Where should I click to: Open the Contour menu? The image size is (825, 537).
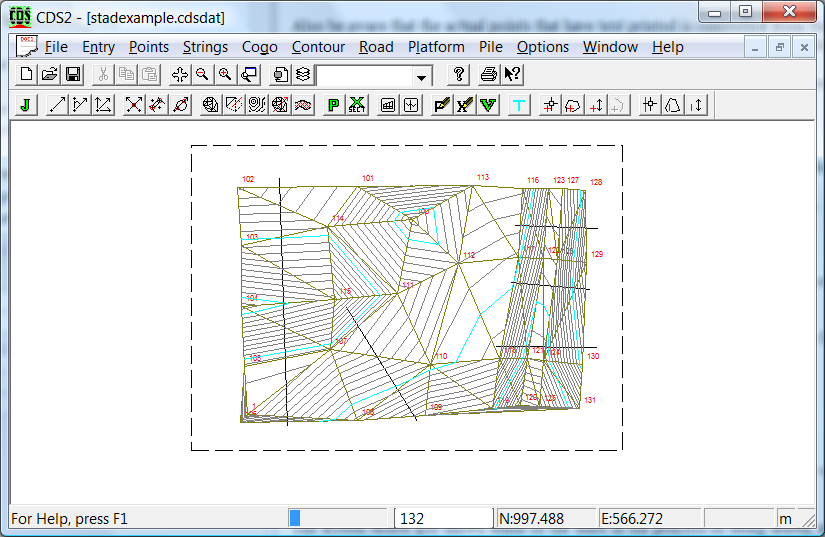pos(318,47)
